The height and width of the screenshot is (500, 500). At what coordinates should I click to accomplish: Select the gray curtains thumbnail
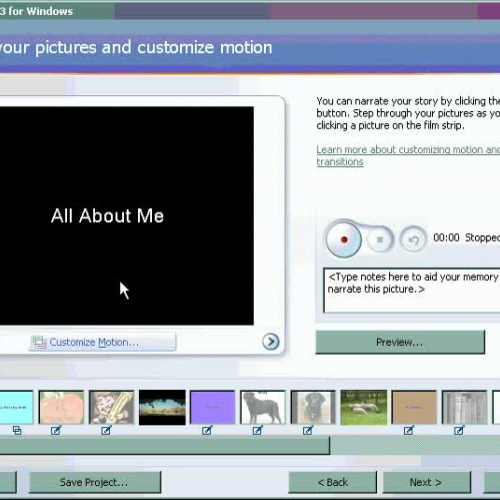(x=464, y=407)
